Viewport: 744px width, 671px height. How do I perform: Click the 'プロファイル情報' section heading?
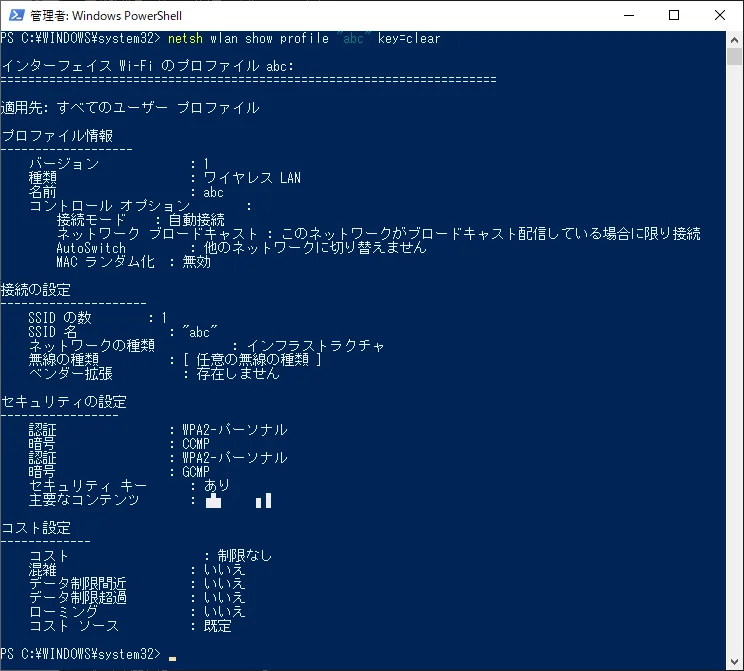[x=57, y=136]
